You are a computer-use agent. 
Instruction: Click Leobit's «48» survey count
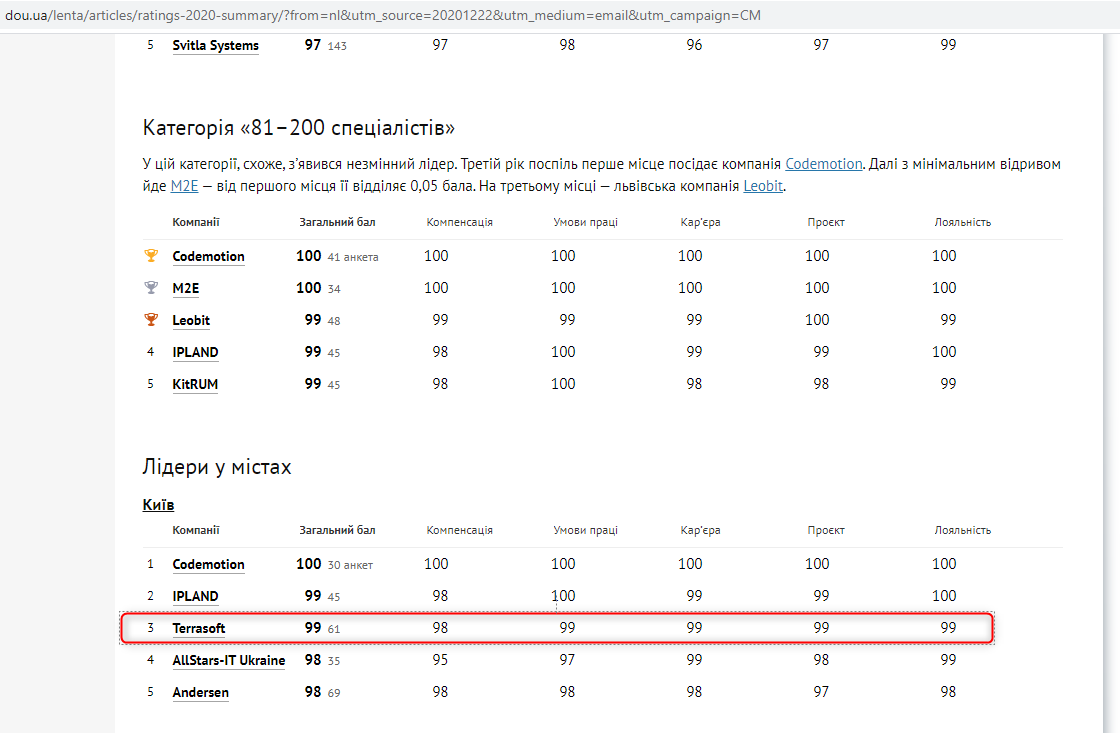[x=334, y=321]
